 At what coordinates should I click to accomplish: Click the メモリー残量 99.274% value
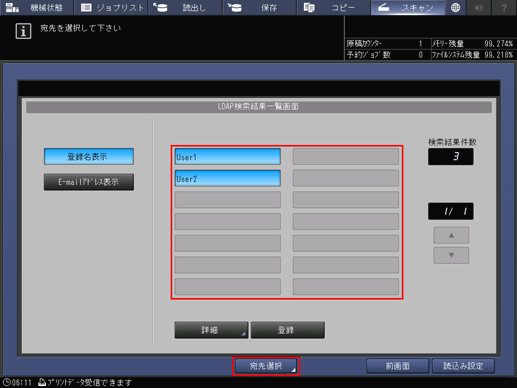499,44
